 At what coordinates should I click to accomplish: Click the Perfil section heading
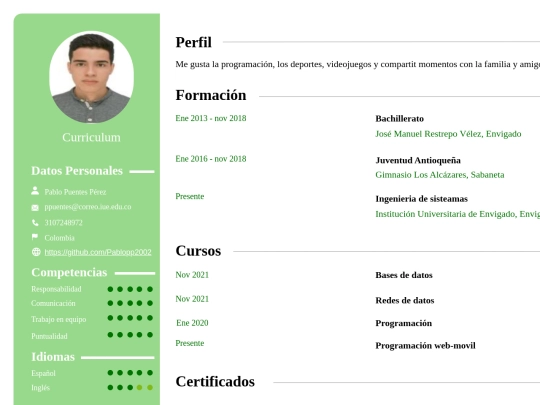coord(194,42)
